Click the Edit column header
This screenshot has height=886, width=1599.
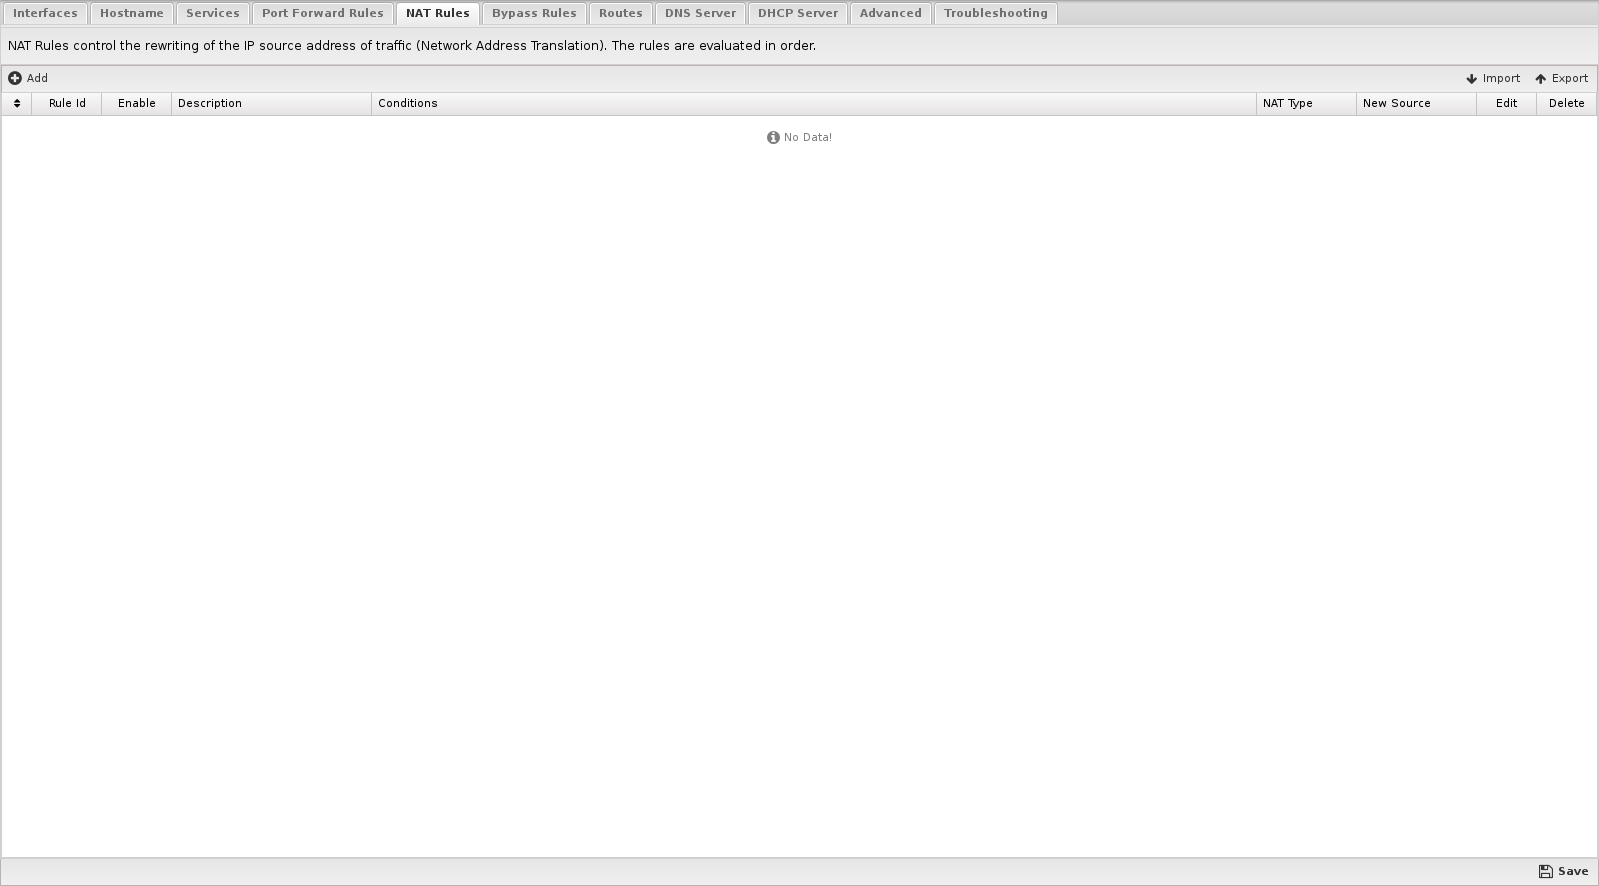point(1507,103)
